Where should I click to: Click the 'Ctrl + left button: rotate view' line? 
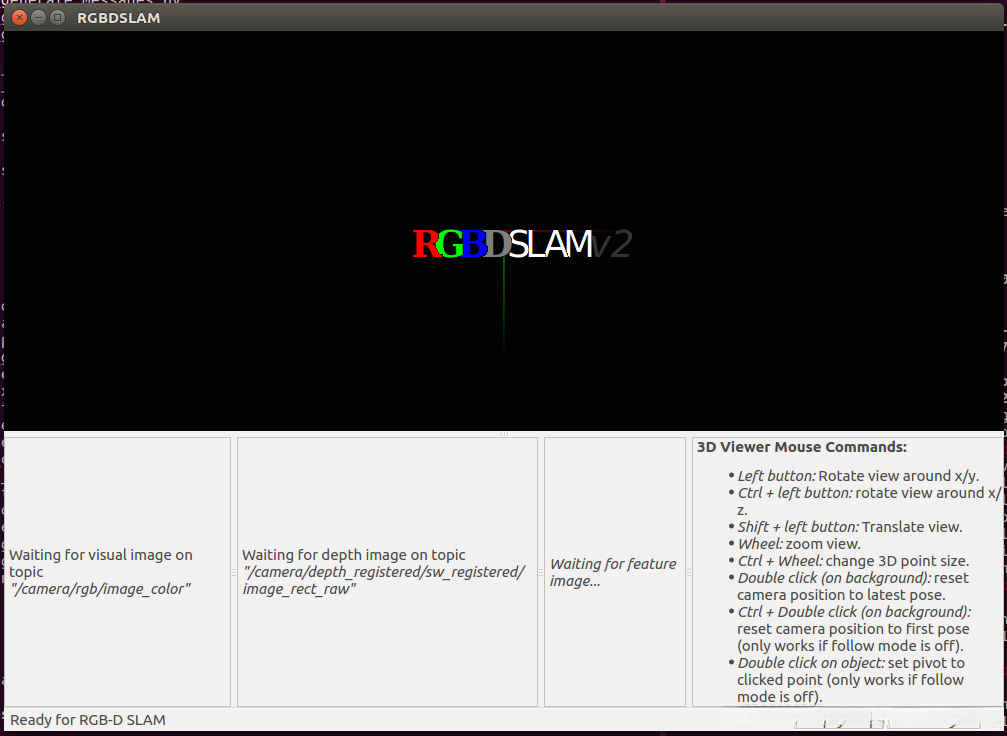click(x=865, y=501)
